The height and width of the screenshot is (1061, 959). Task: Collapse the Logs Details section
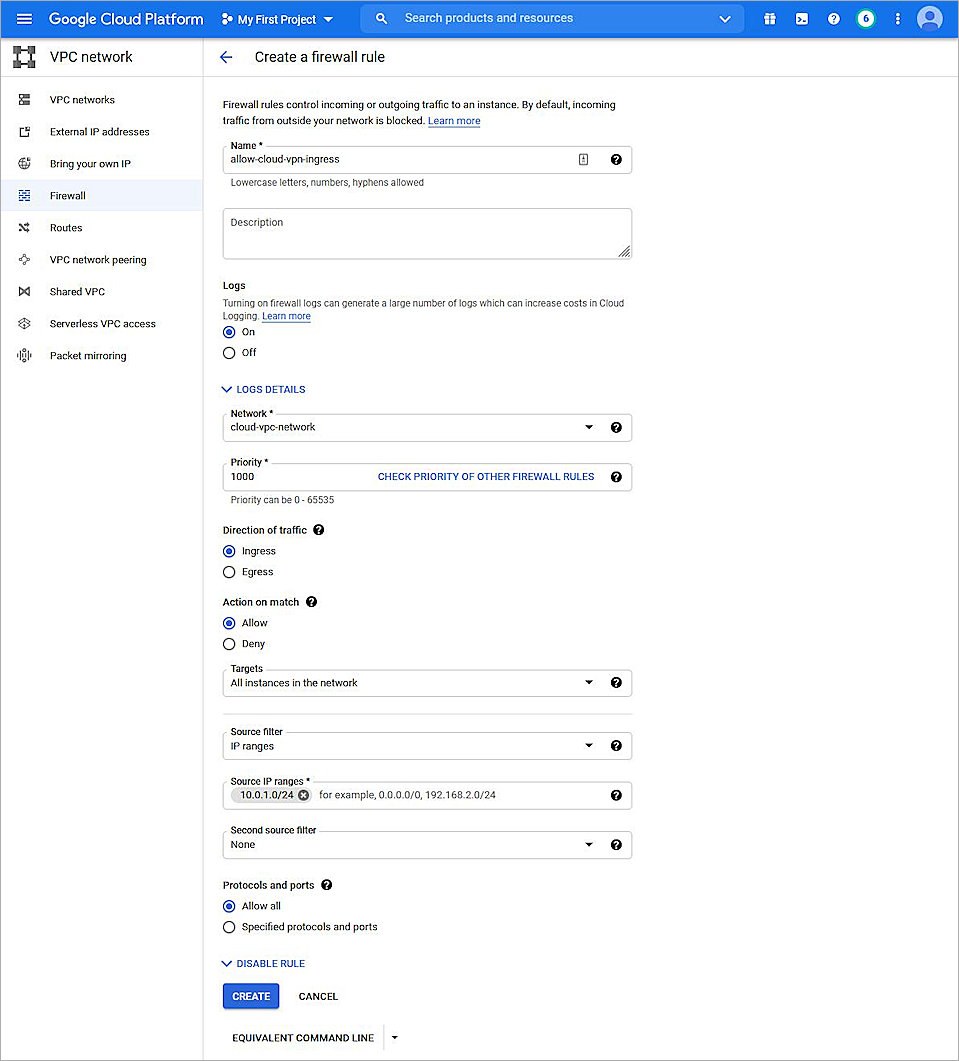click(x=263, y=389)
